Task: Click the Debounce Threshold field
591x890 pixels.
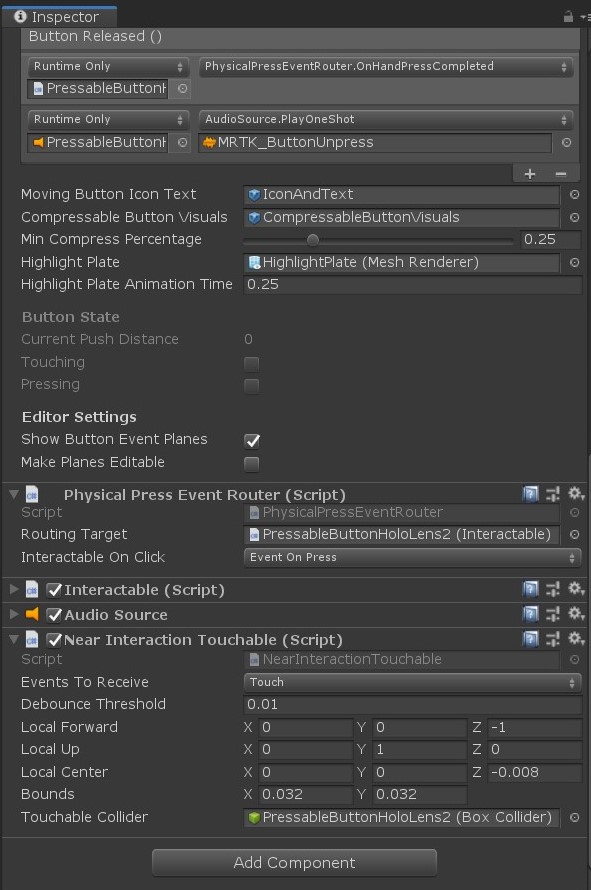Action: 413,704
